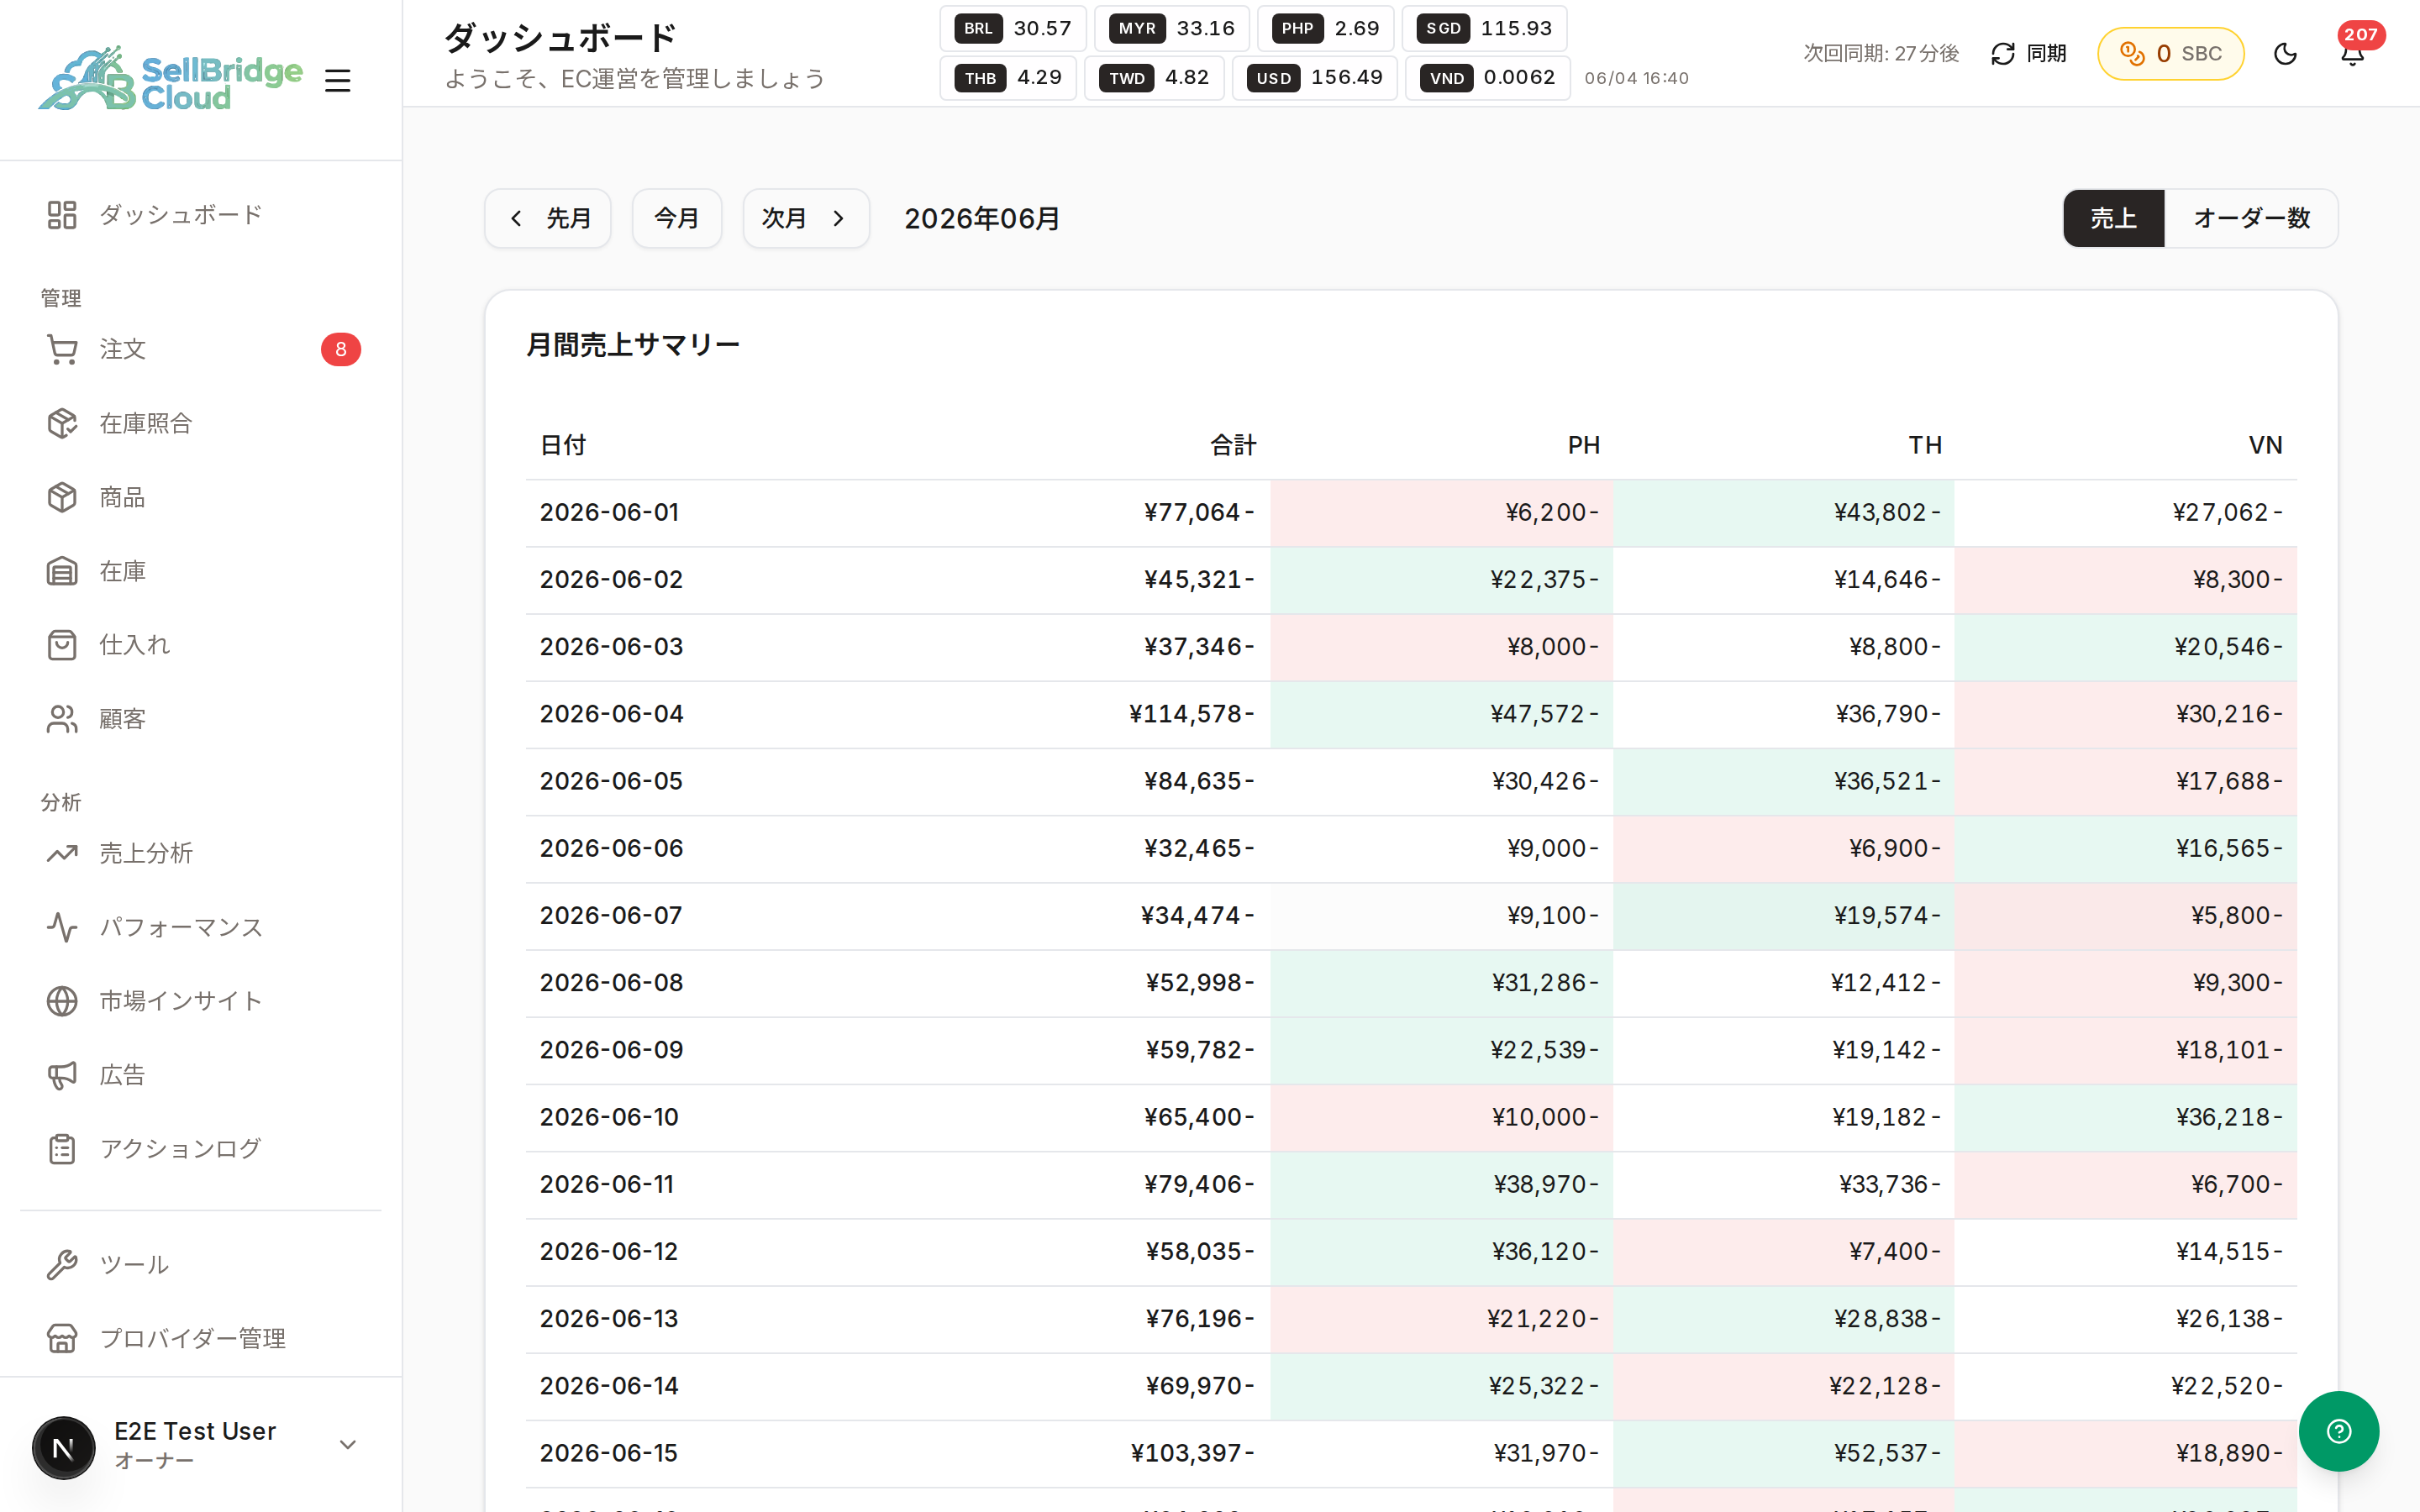The width and height of the screenshot is (2420, 1512).
Task: Click the TH column header
Action: coord(1925,445)
